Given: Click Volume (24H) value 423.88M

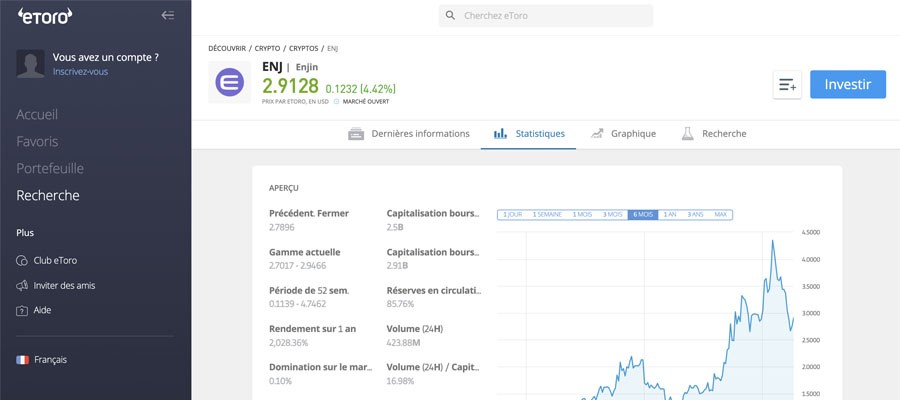Looking at the screenshot, I should [x=404, y=343].
